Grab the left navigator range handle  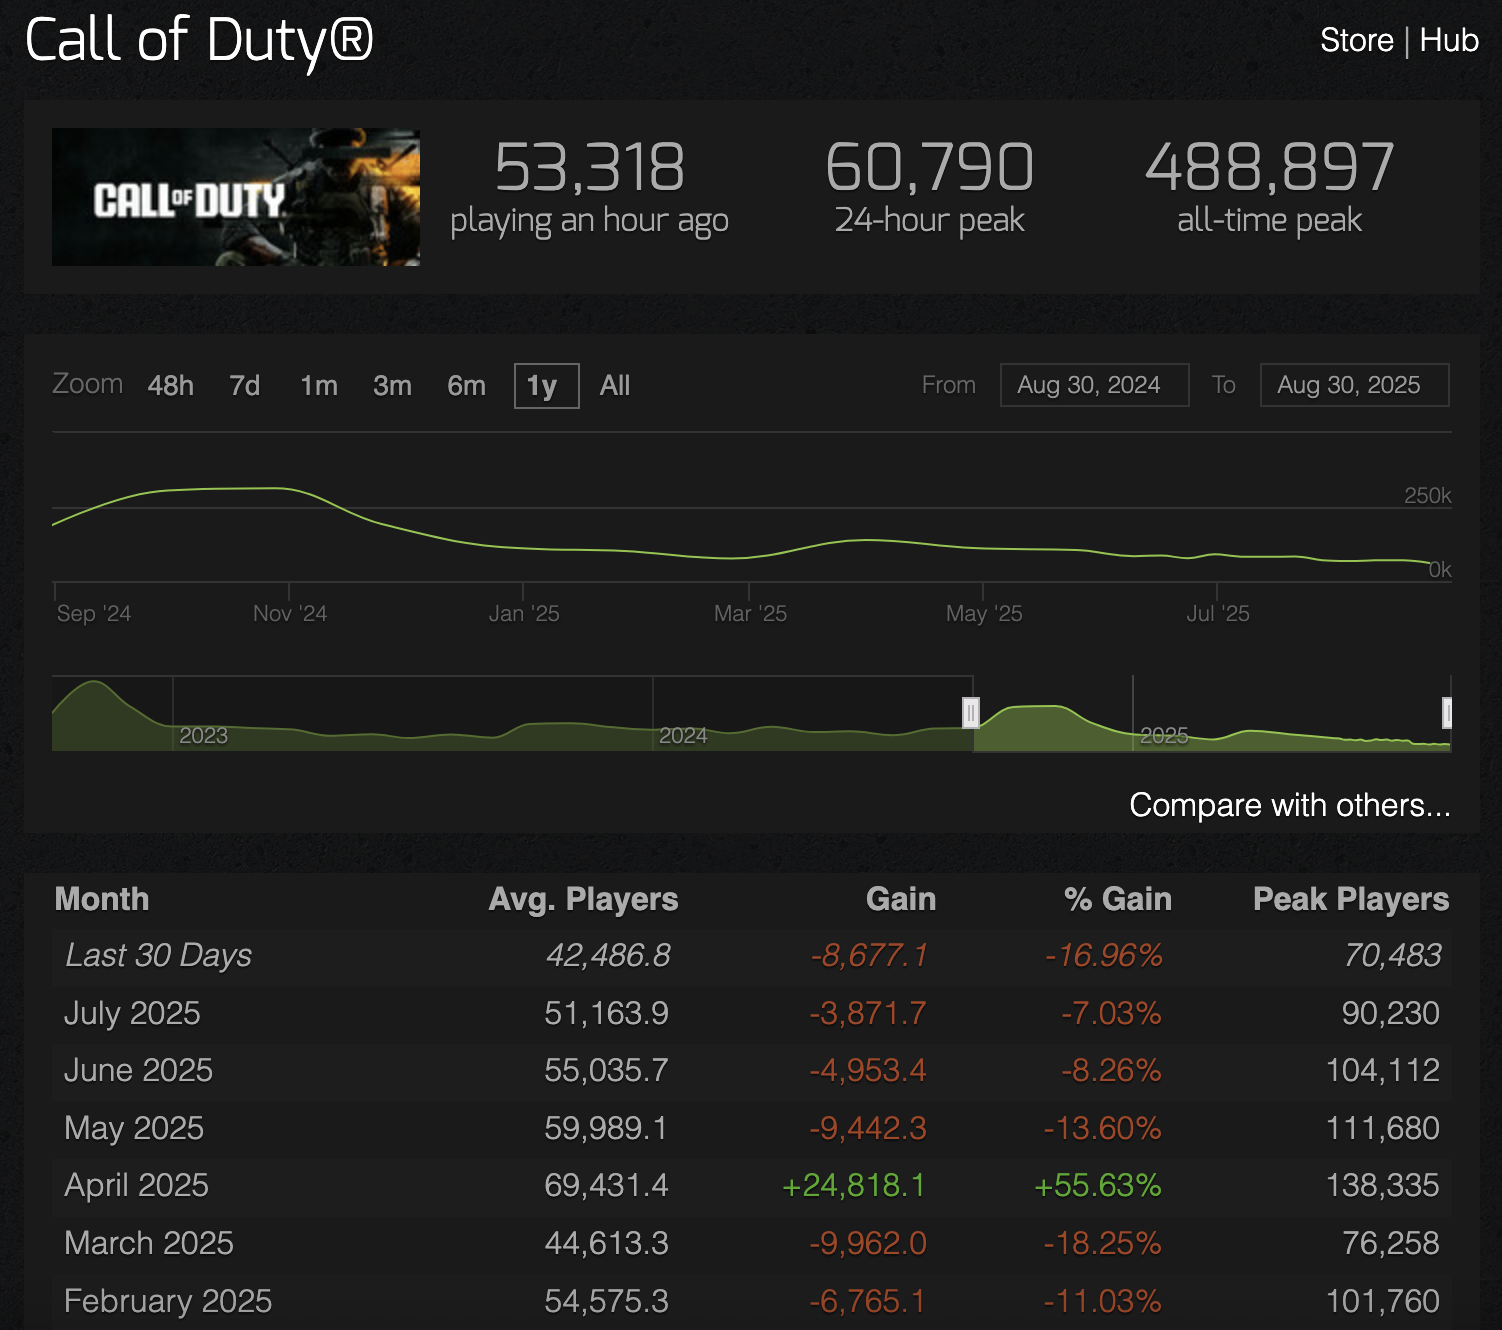[970, 713]
